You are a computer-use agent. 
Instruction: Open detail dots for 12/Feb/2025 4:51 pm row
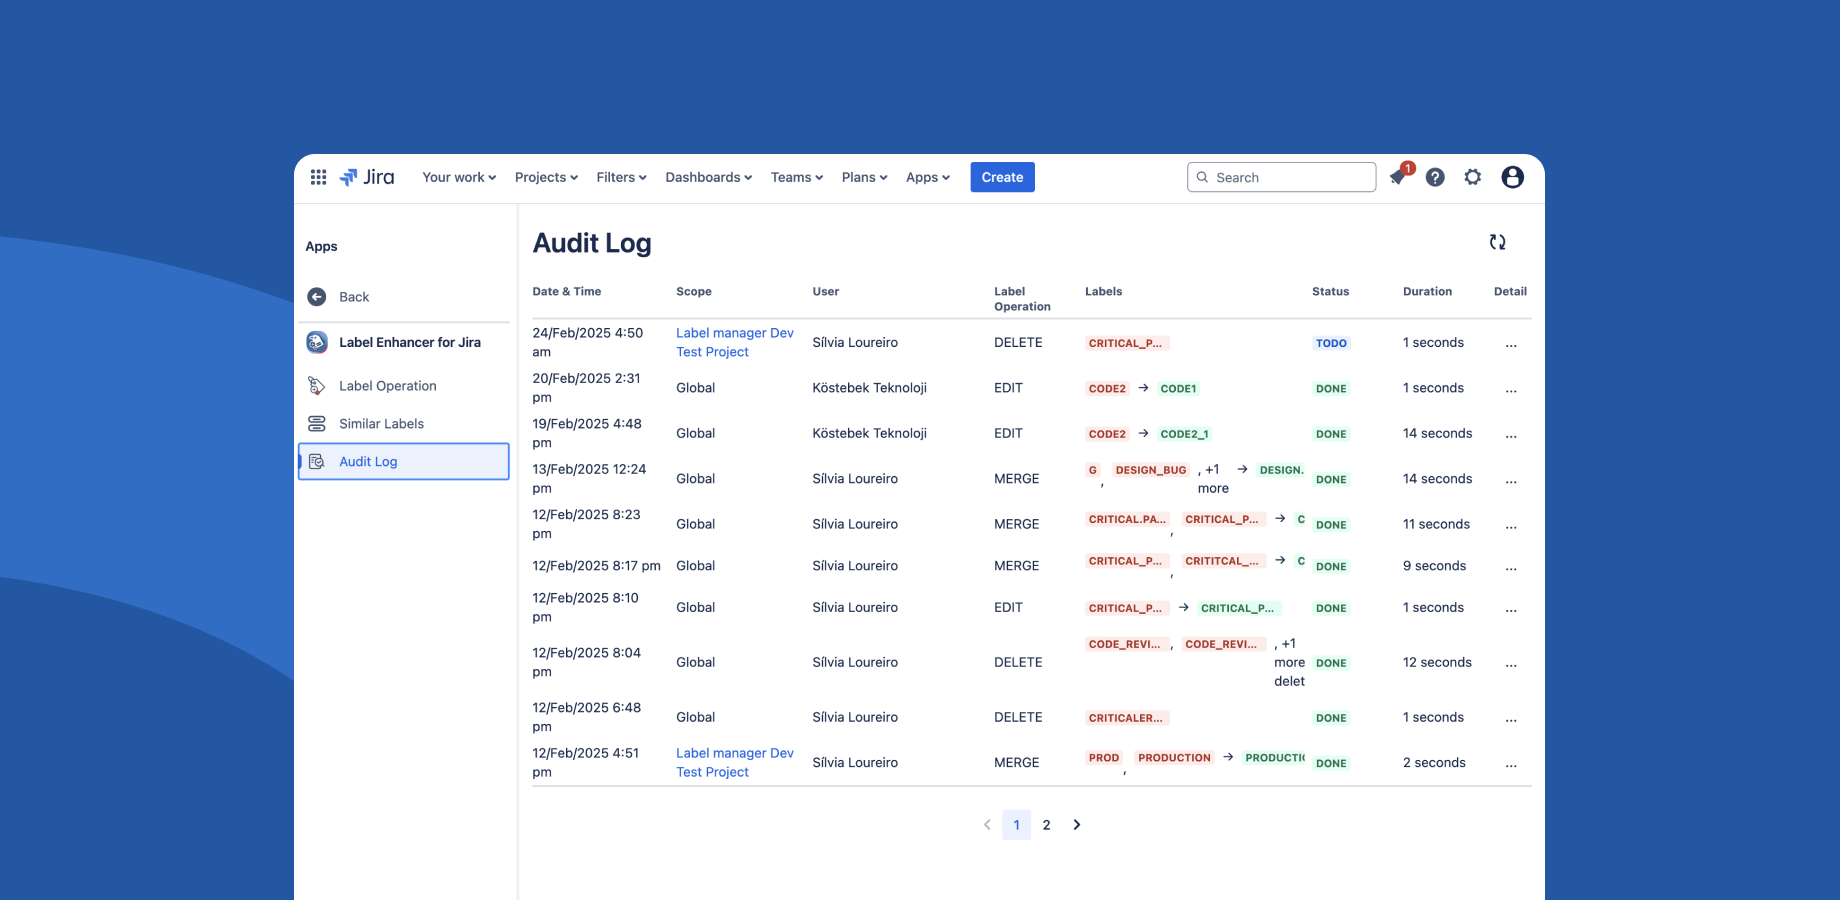[x=1511, y=765]
